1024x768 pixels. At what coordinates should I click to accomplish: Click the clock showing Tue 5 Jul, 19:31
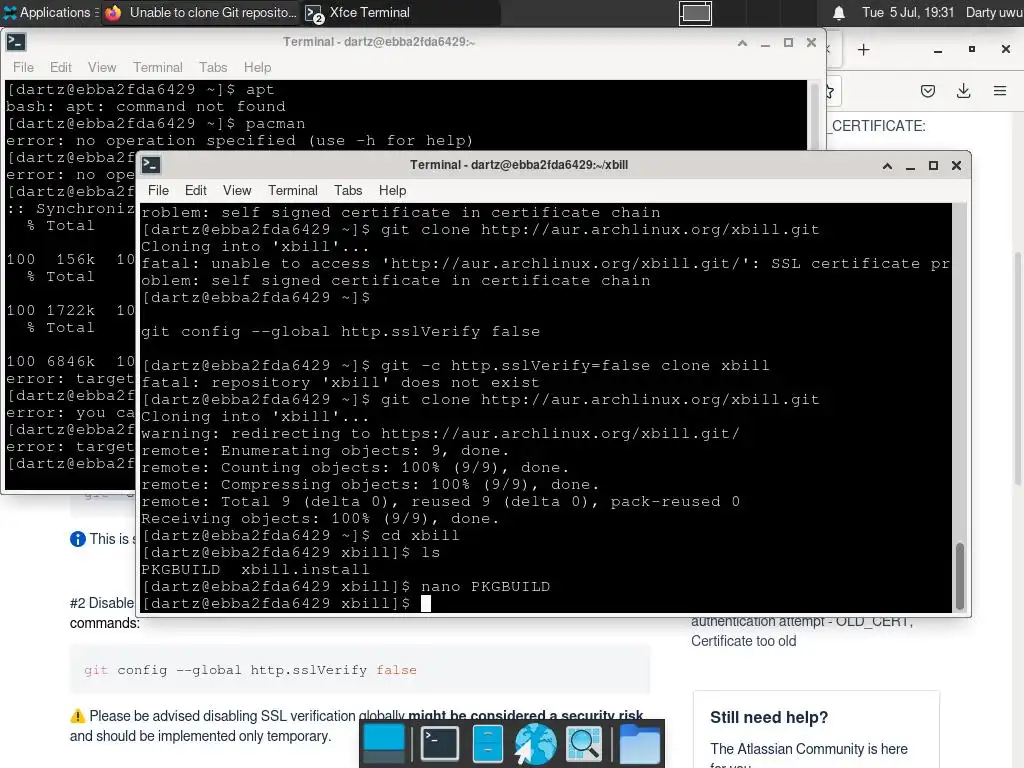click(x=908, y=12)
